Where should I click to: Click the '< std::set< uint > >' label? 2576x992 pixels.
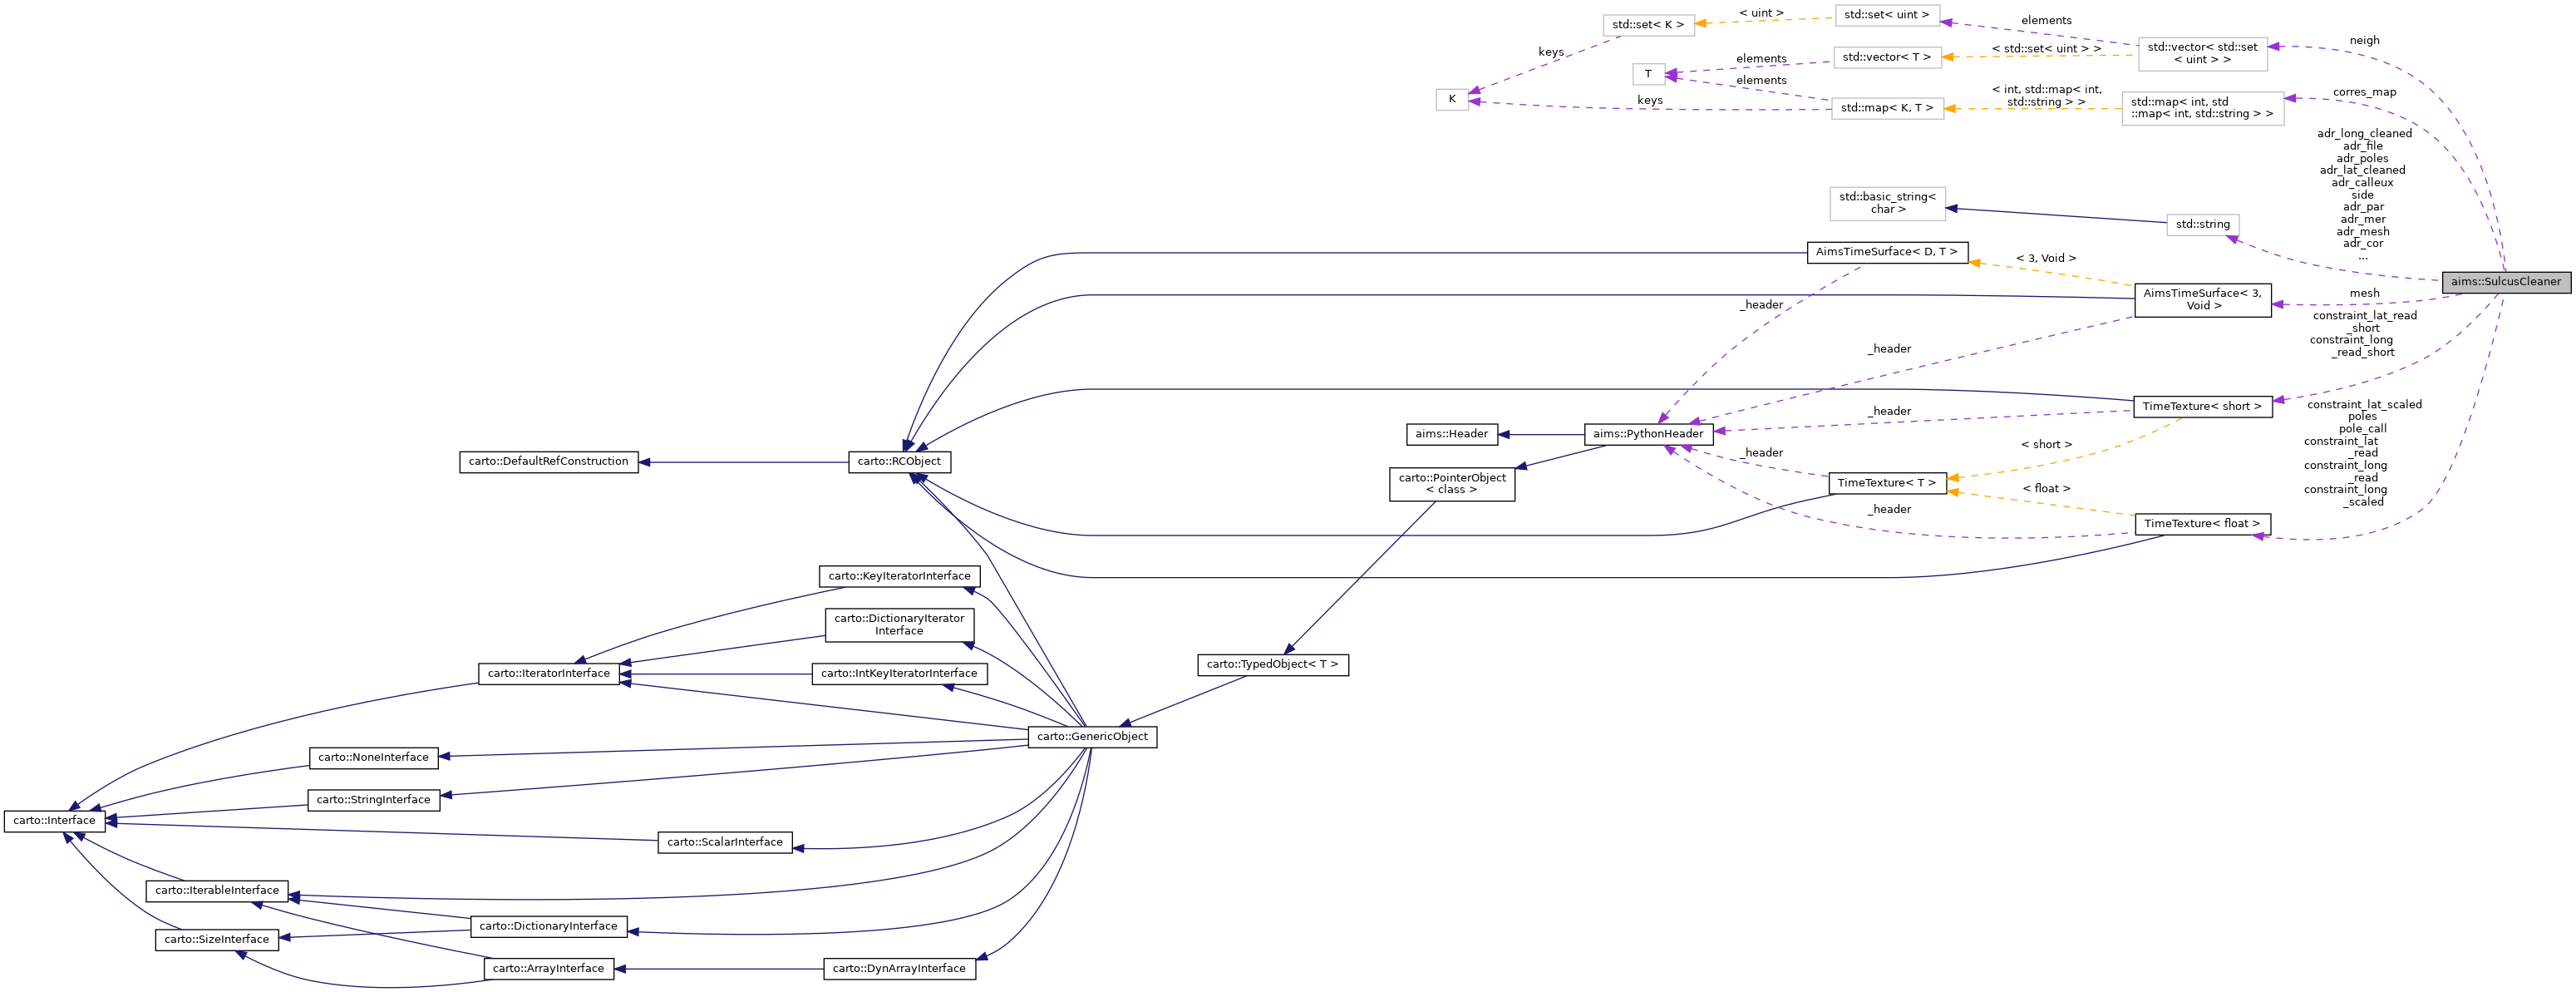tap(2046, 49)
